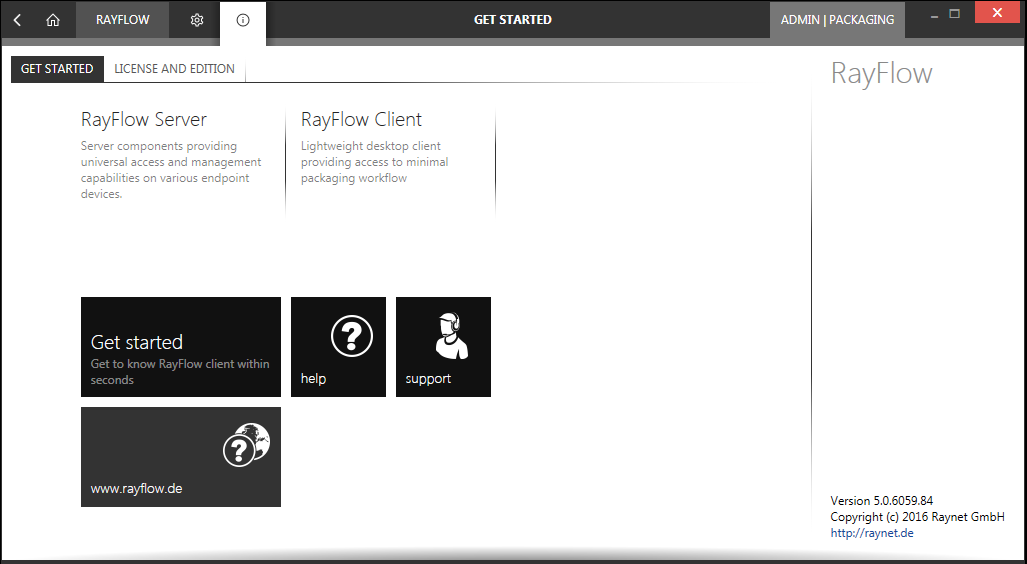Switch to LICENSE AND EDITION tab
This screenshot has height=564, width=1027.
pyautogui.click(x=174, y=69)
